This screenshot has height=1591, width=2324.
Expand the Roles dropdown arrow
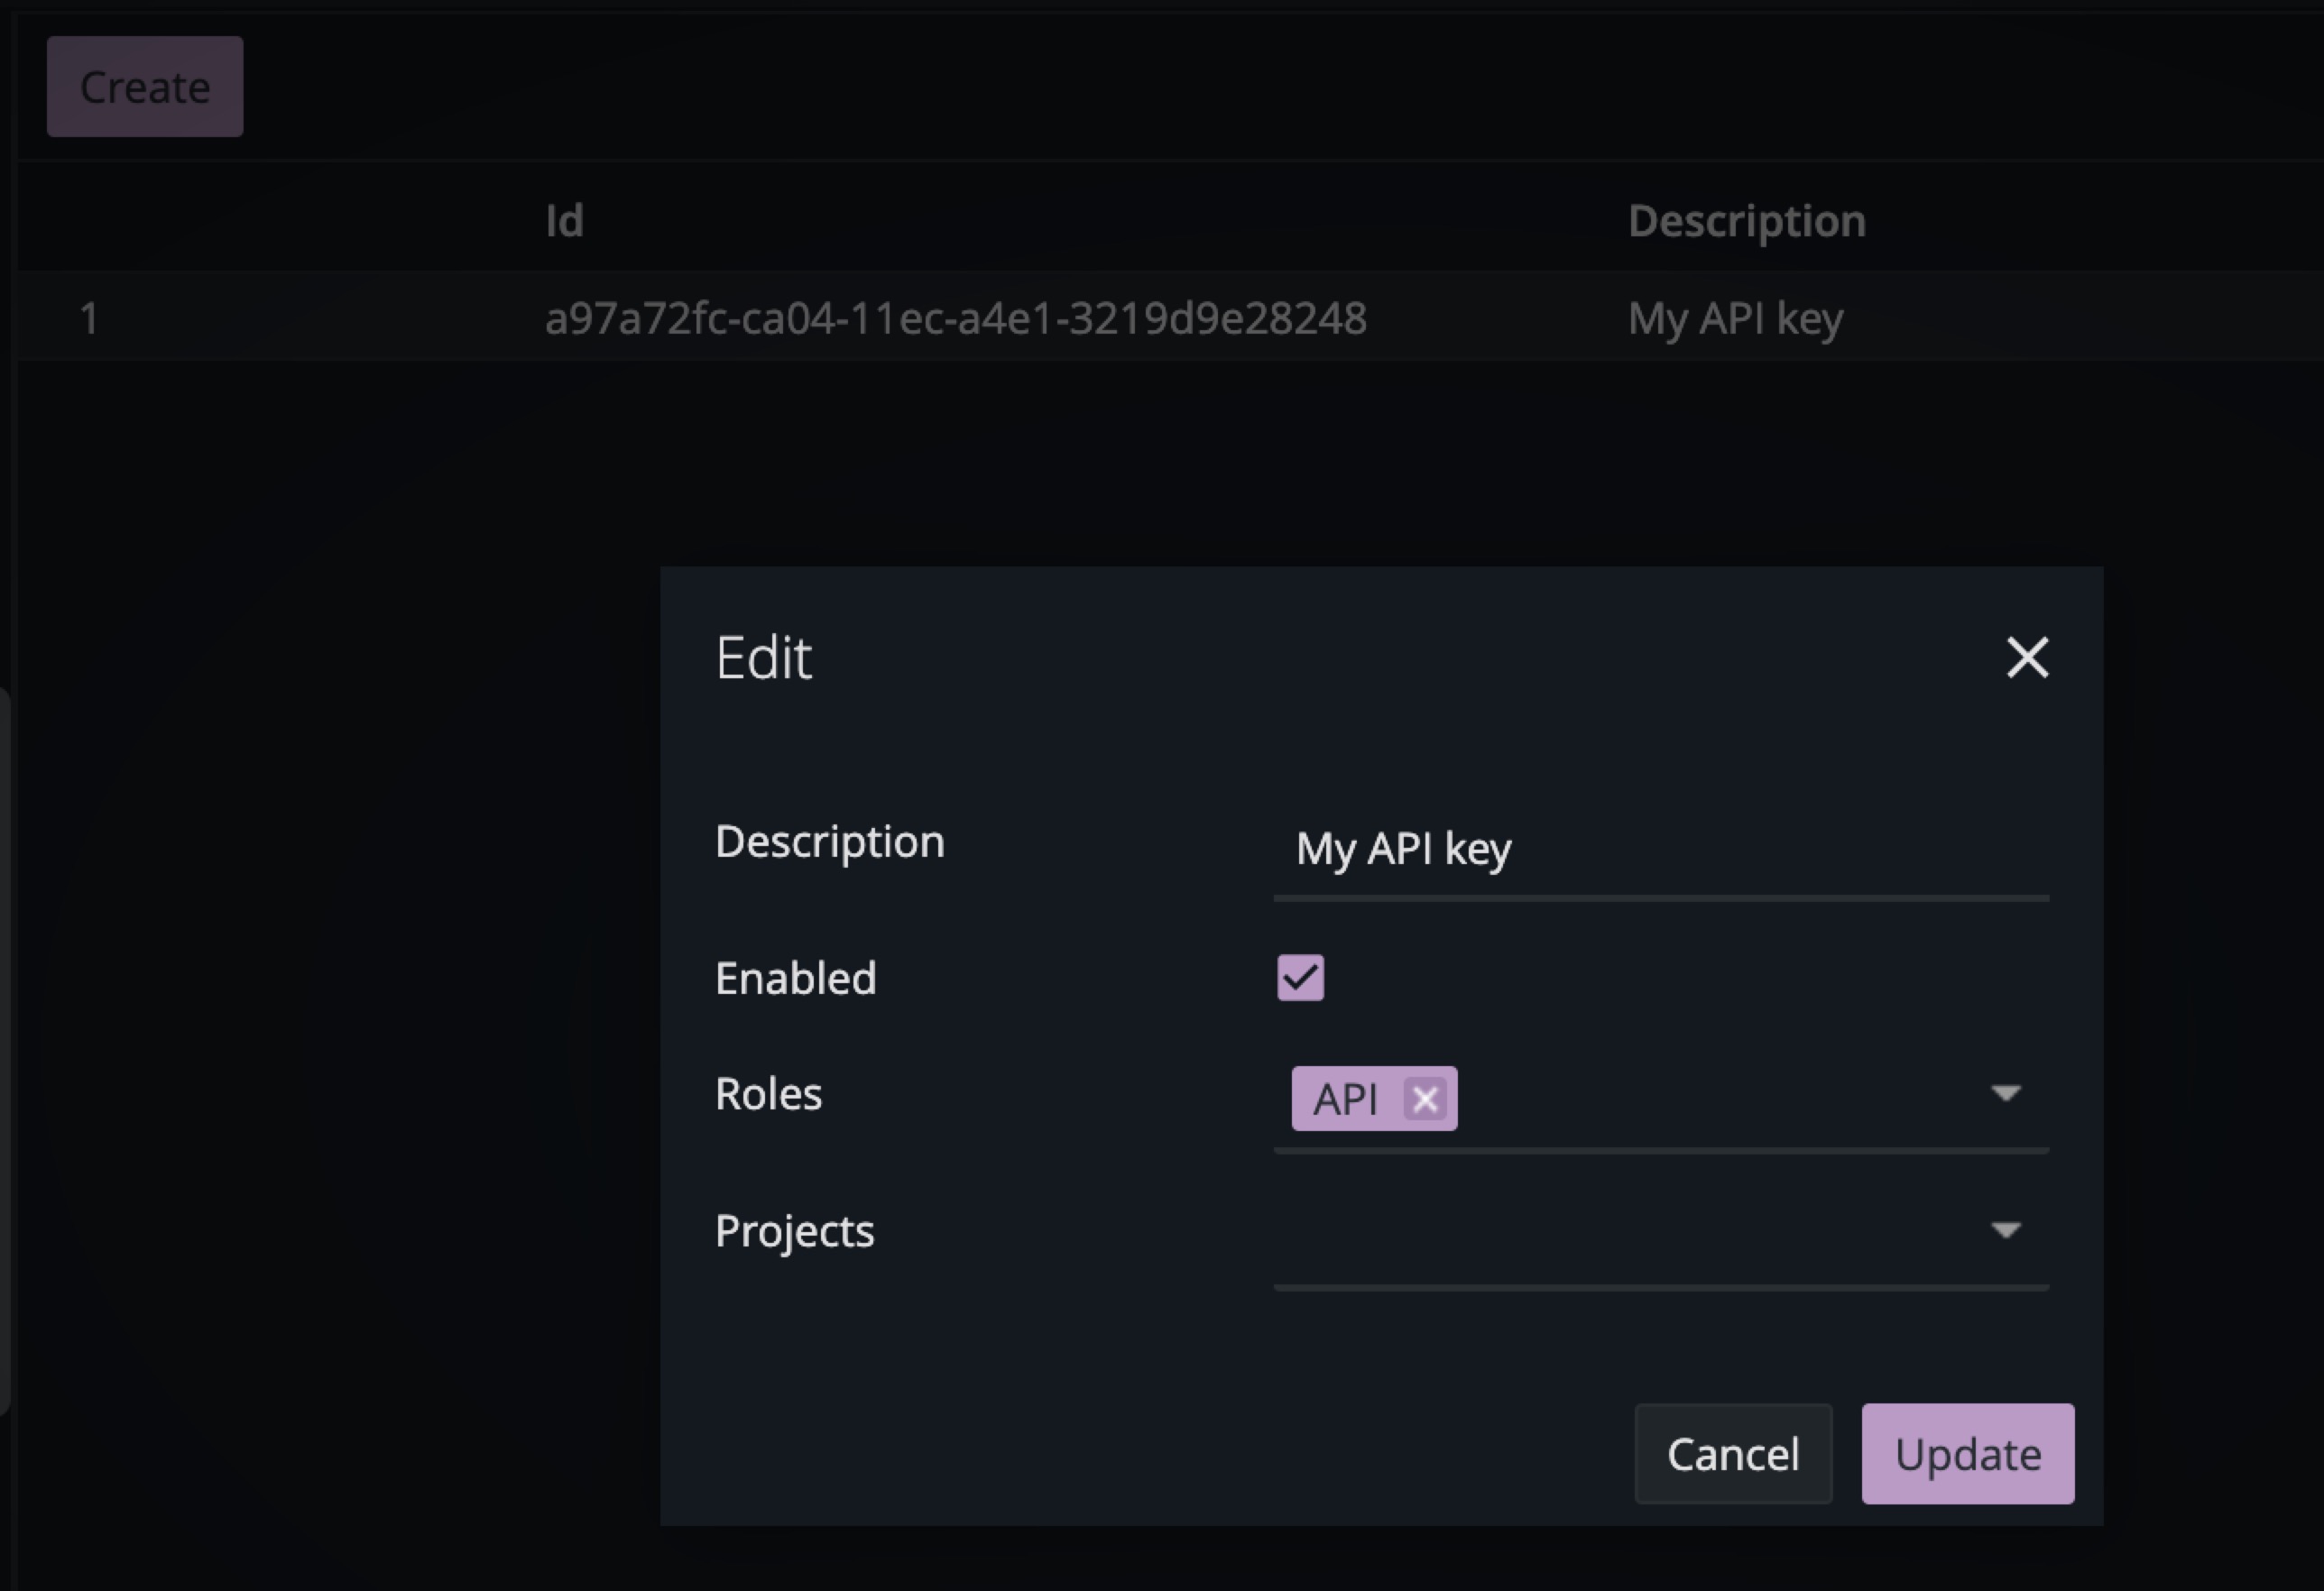[2005, 1093]
